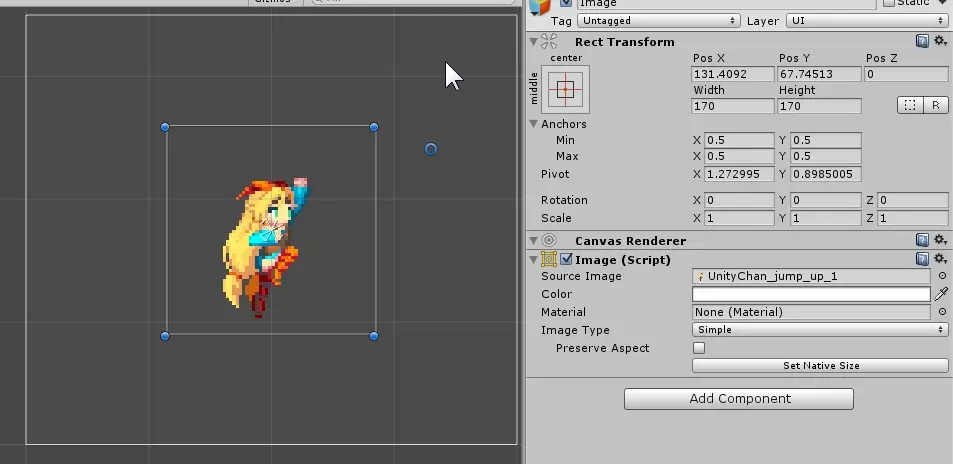Toggle blueprint mode button in Rect Transform
The height and width of the screenshot is (464, 953).
click(910, 105)
